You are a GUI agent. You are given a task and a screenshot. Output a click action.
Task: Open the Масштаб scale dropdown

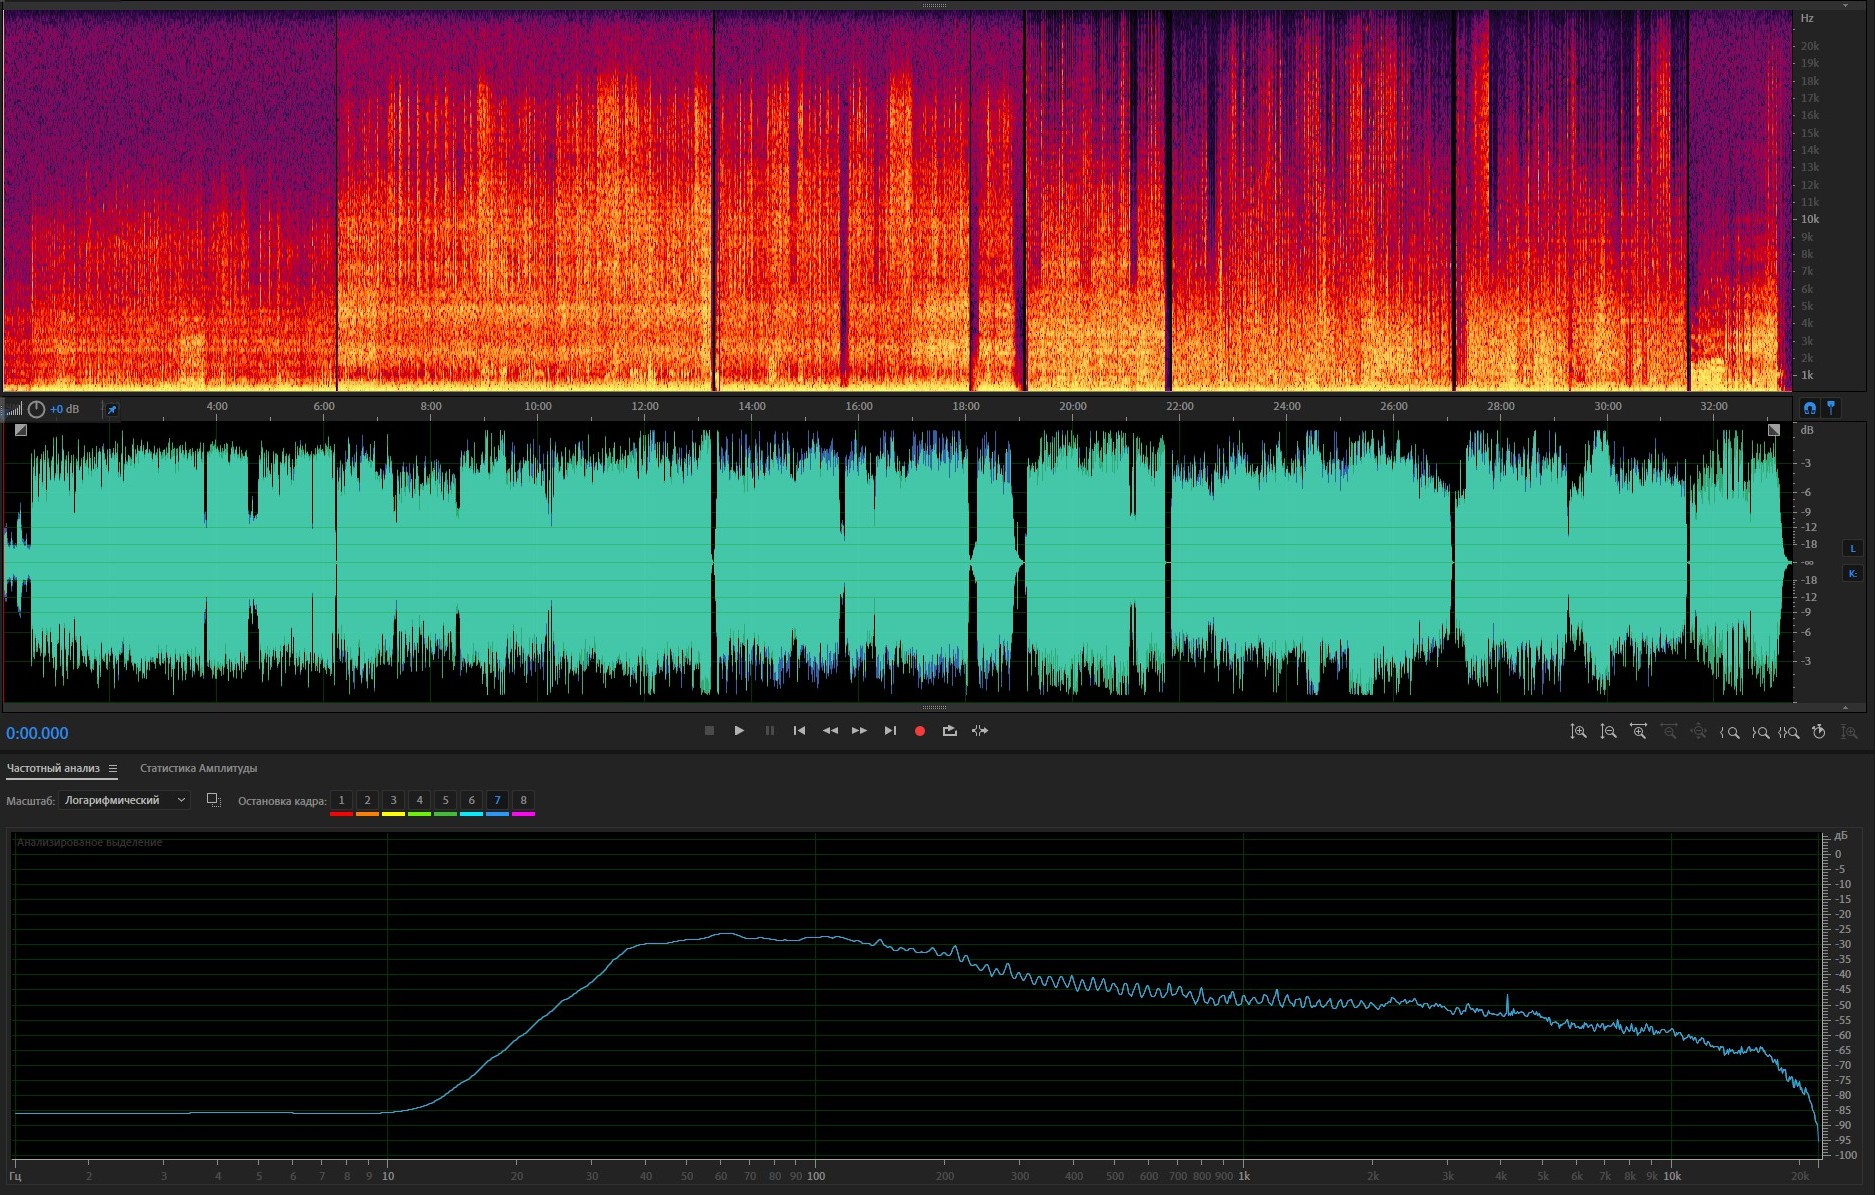[x=124, y=800]
